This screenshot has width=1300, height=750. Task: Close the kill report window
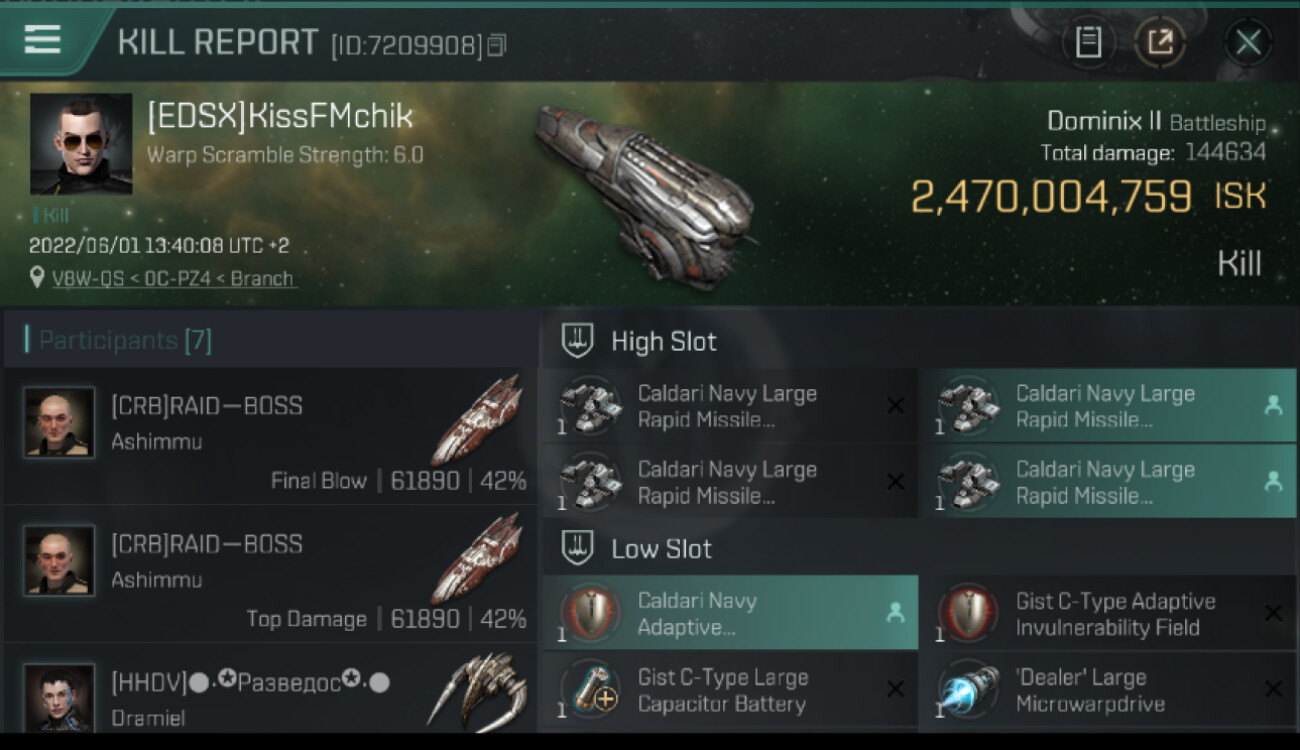1248,42
